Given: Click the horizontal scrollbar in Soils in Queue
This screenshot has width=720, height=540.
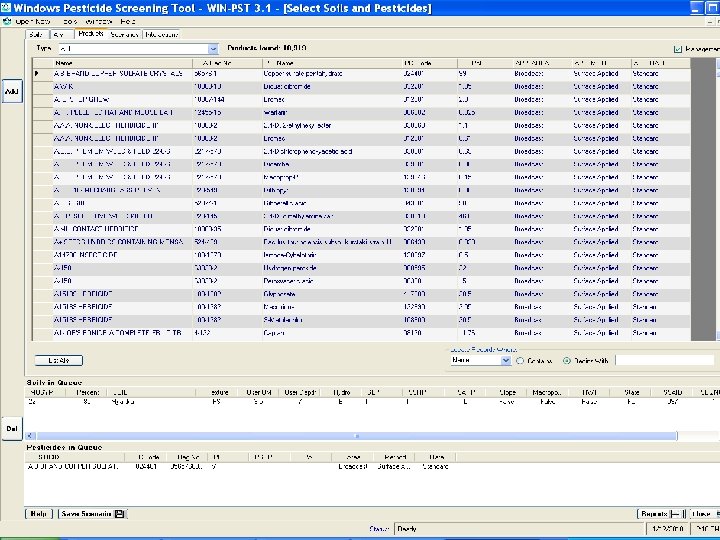Looking at the screenshot, I should point(356,436).
